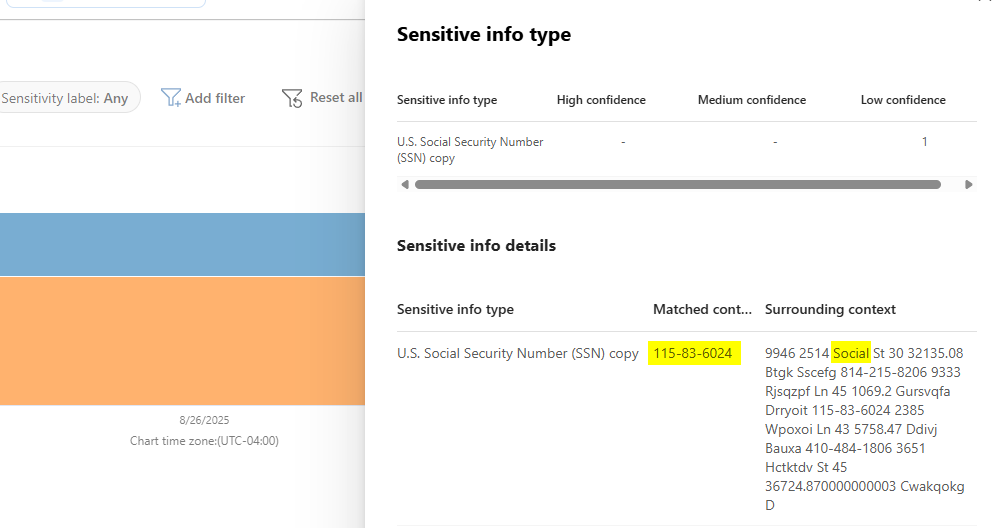Sort by Medium confidence column header
998x528 pixels.
[751, 100]
